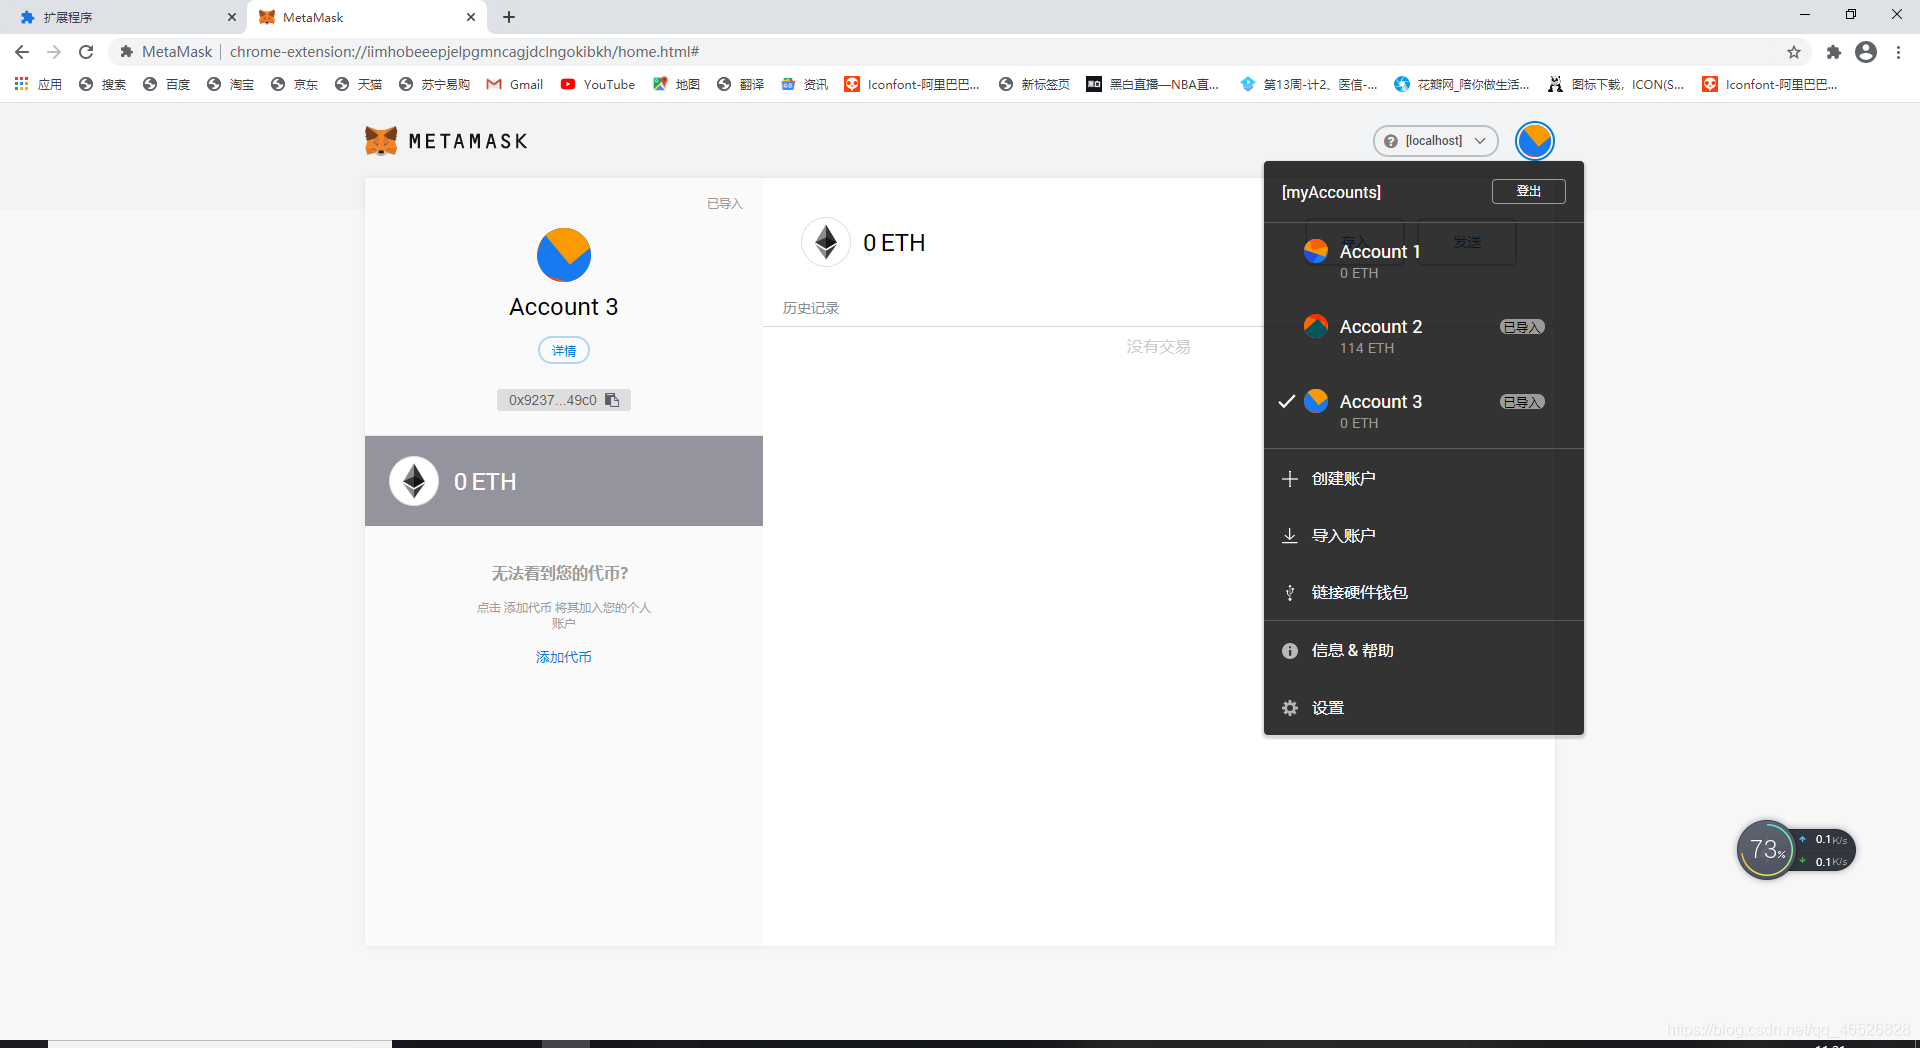
Task: Select the 0 ETH token row
Action: (x=564, y=481)
